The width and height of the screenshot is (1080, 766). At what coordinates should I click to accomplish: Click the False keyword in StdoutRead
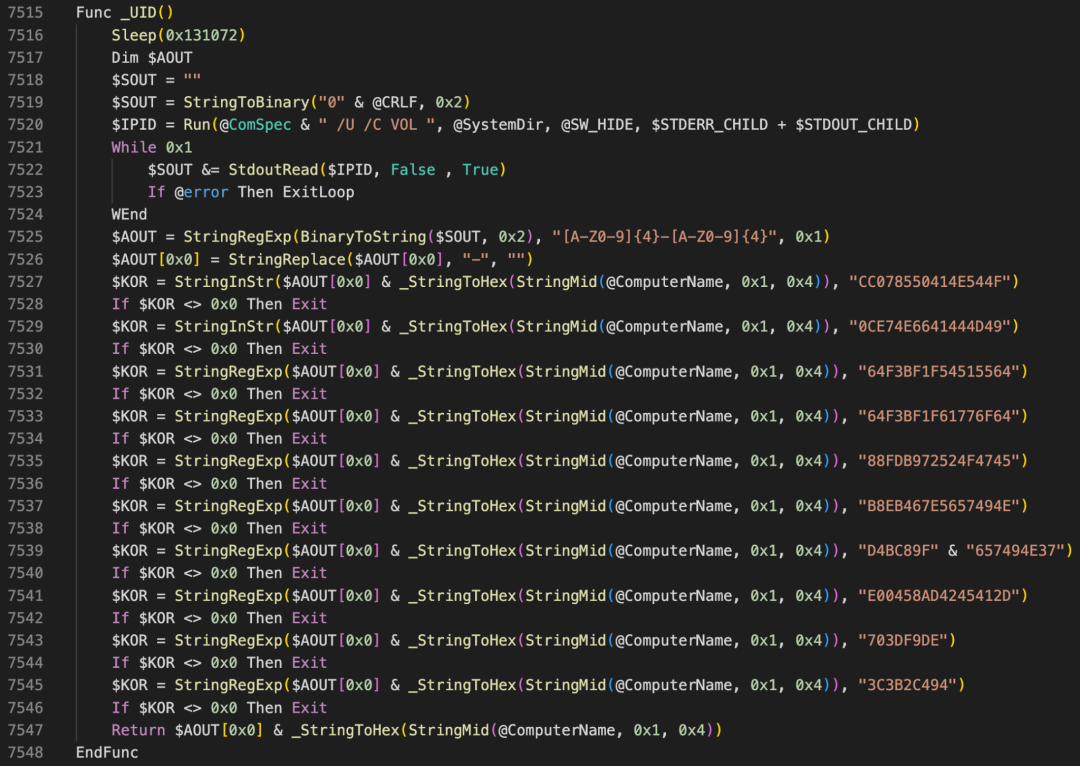click(x=413, y=169)
